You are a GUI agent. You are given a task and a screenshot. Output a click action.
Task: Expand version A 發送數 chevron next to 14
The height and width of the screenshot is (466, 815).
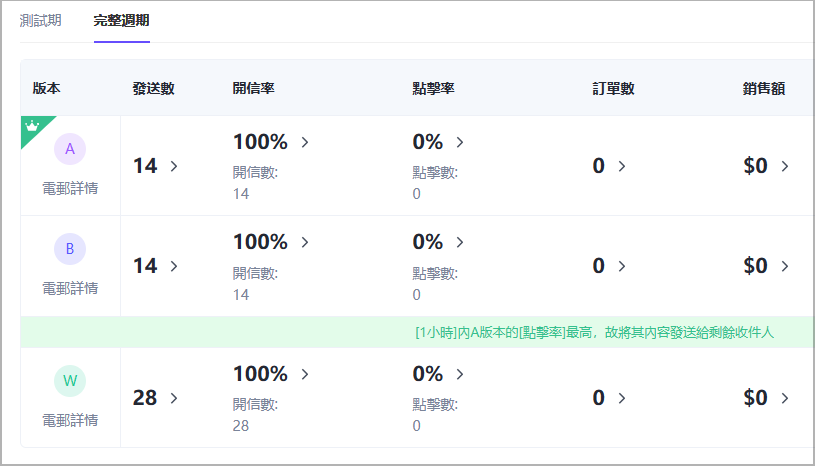(x=174, y=166)
